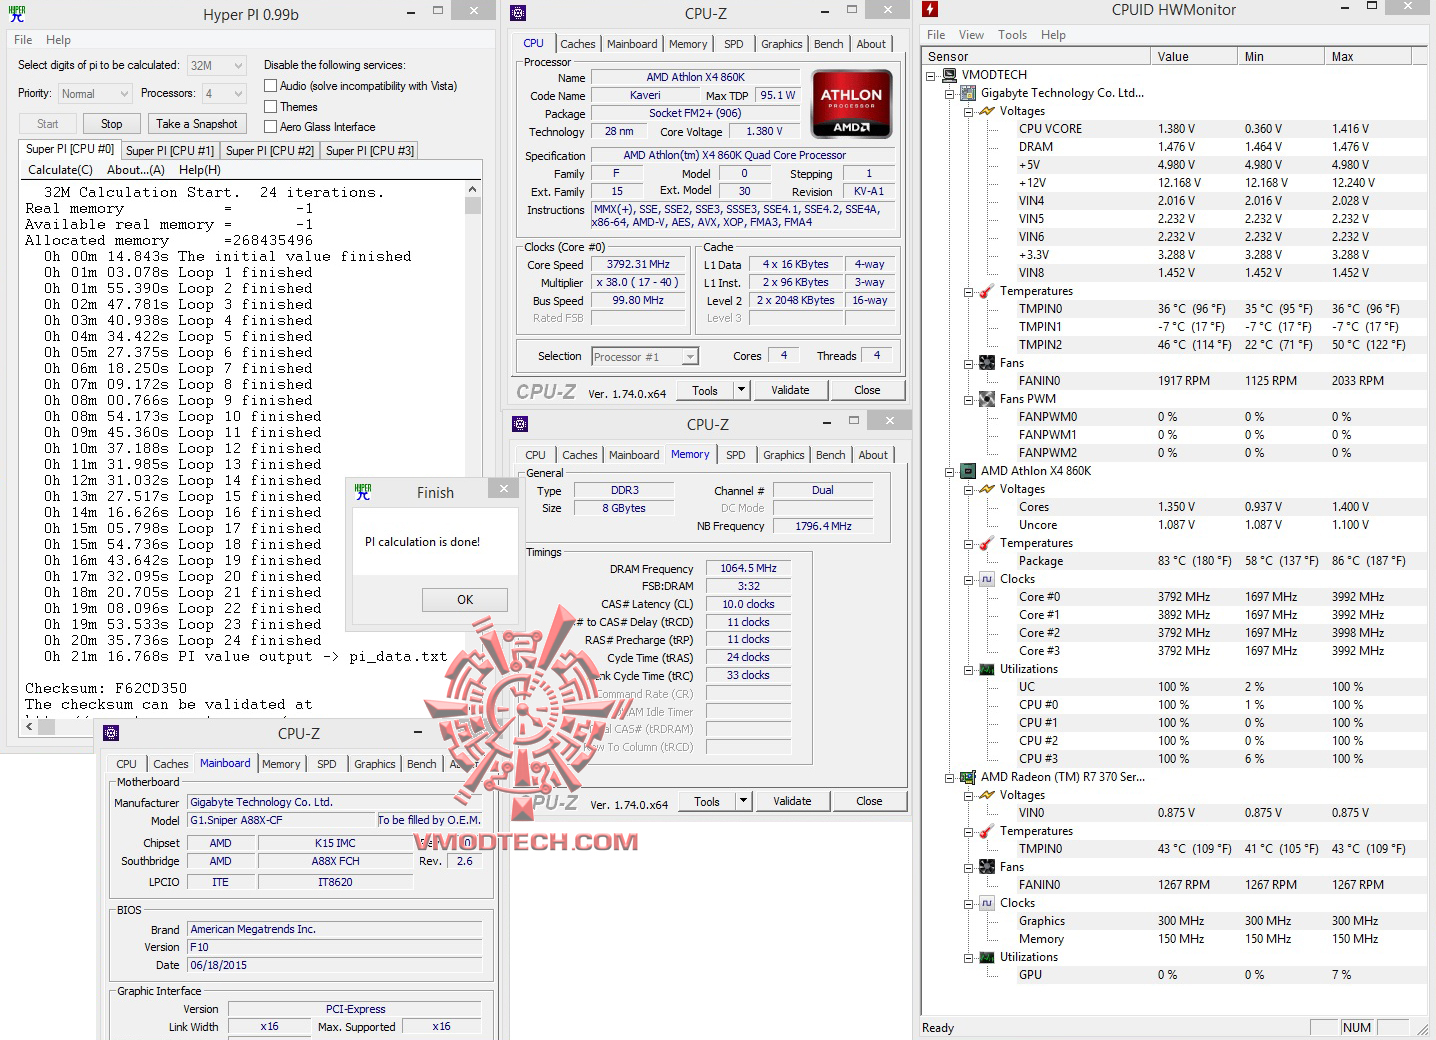The image size is (1436, 1040).
Task: Collapse Utilizations under AMD Athlon X4 860K
Action: pyautogui.click(x=969, y=669)
